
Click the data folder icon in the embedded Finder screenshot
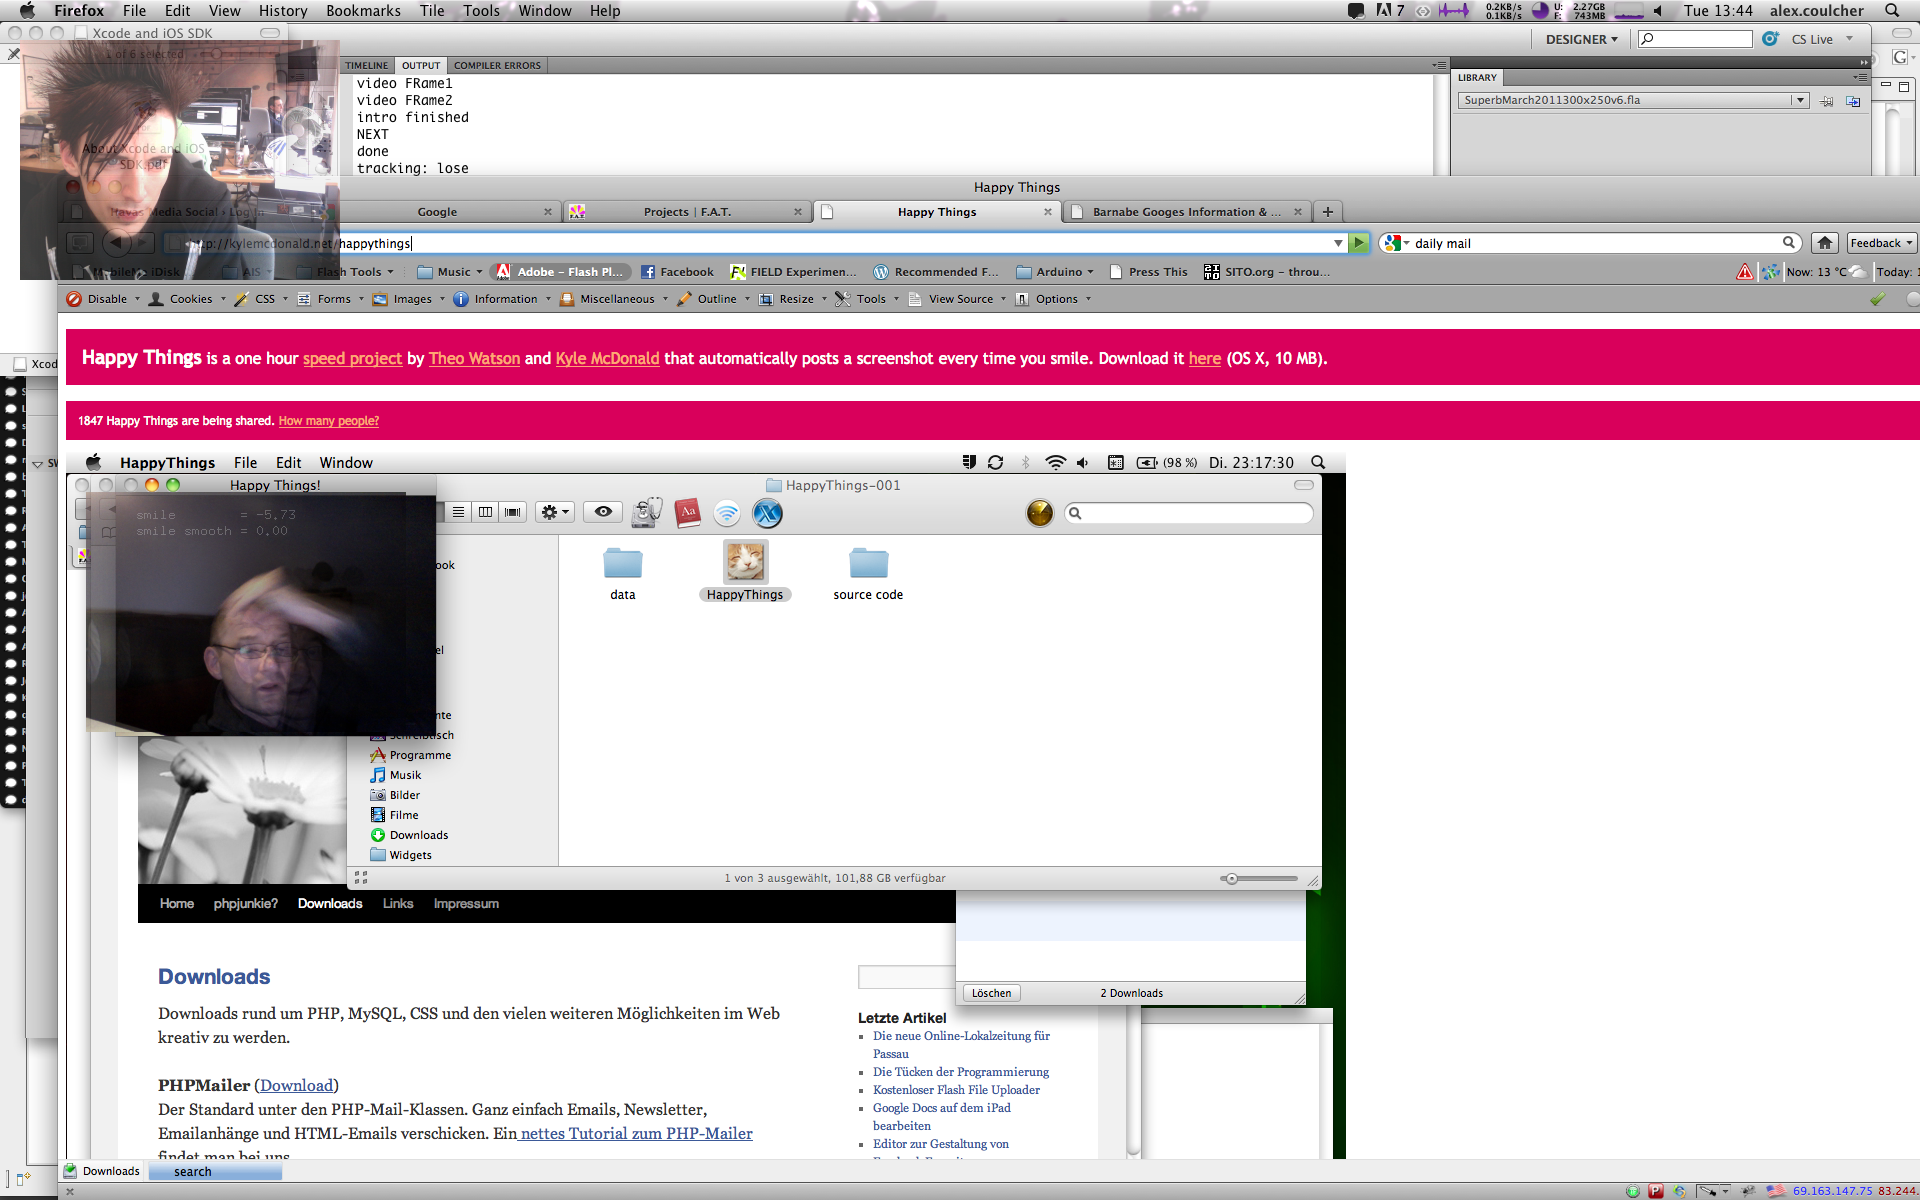622,563
